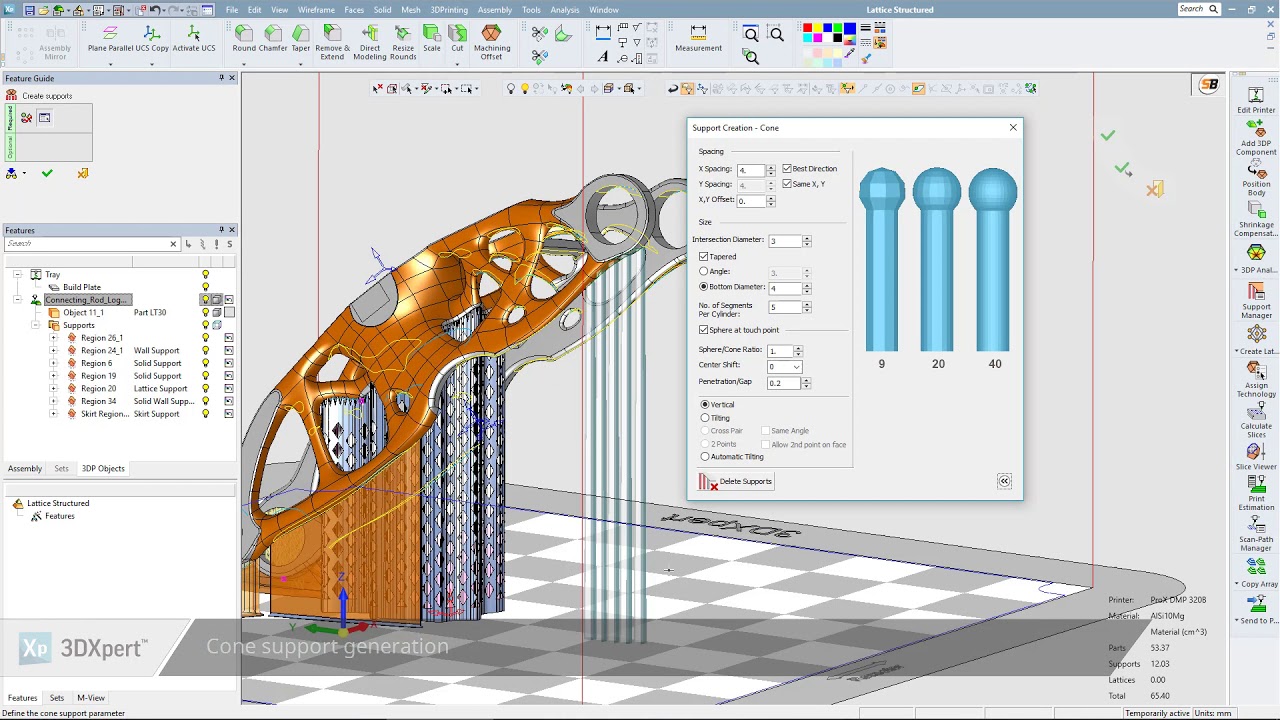Select Bottom Diameter radio button
The width and height of the screenshot is (1280, 720).
tap(704, 287)
